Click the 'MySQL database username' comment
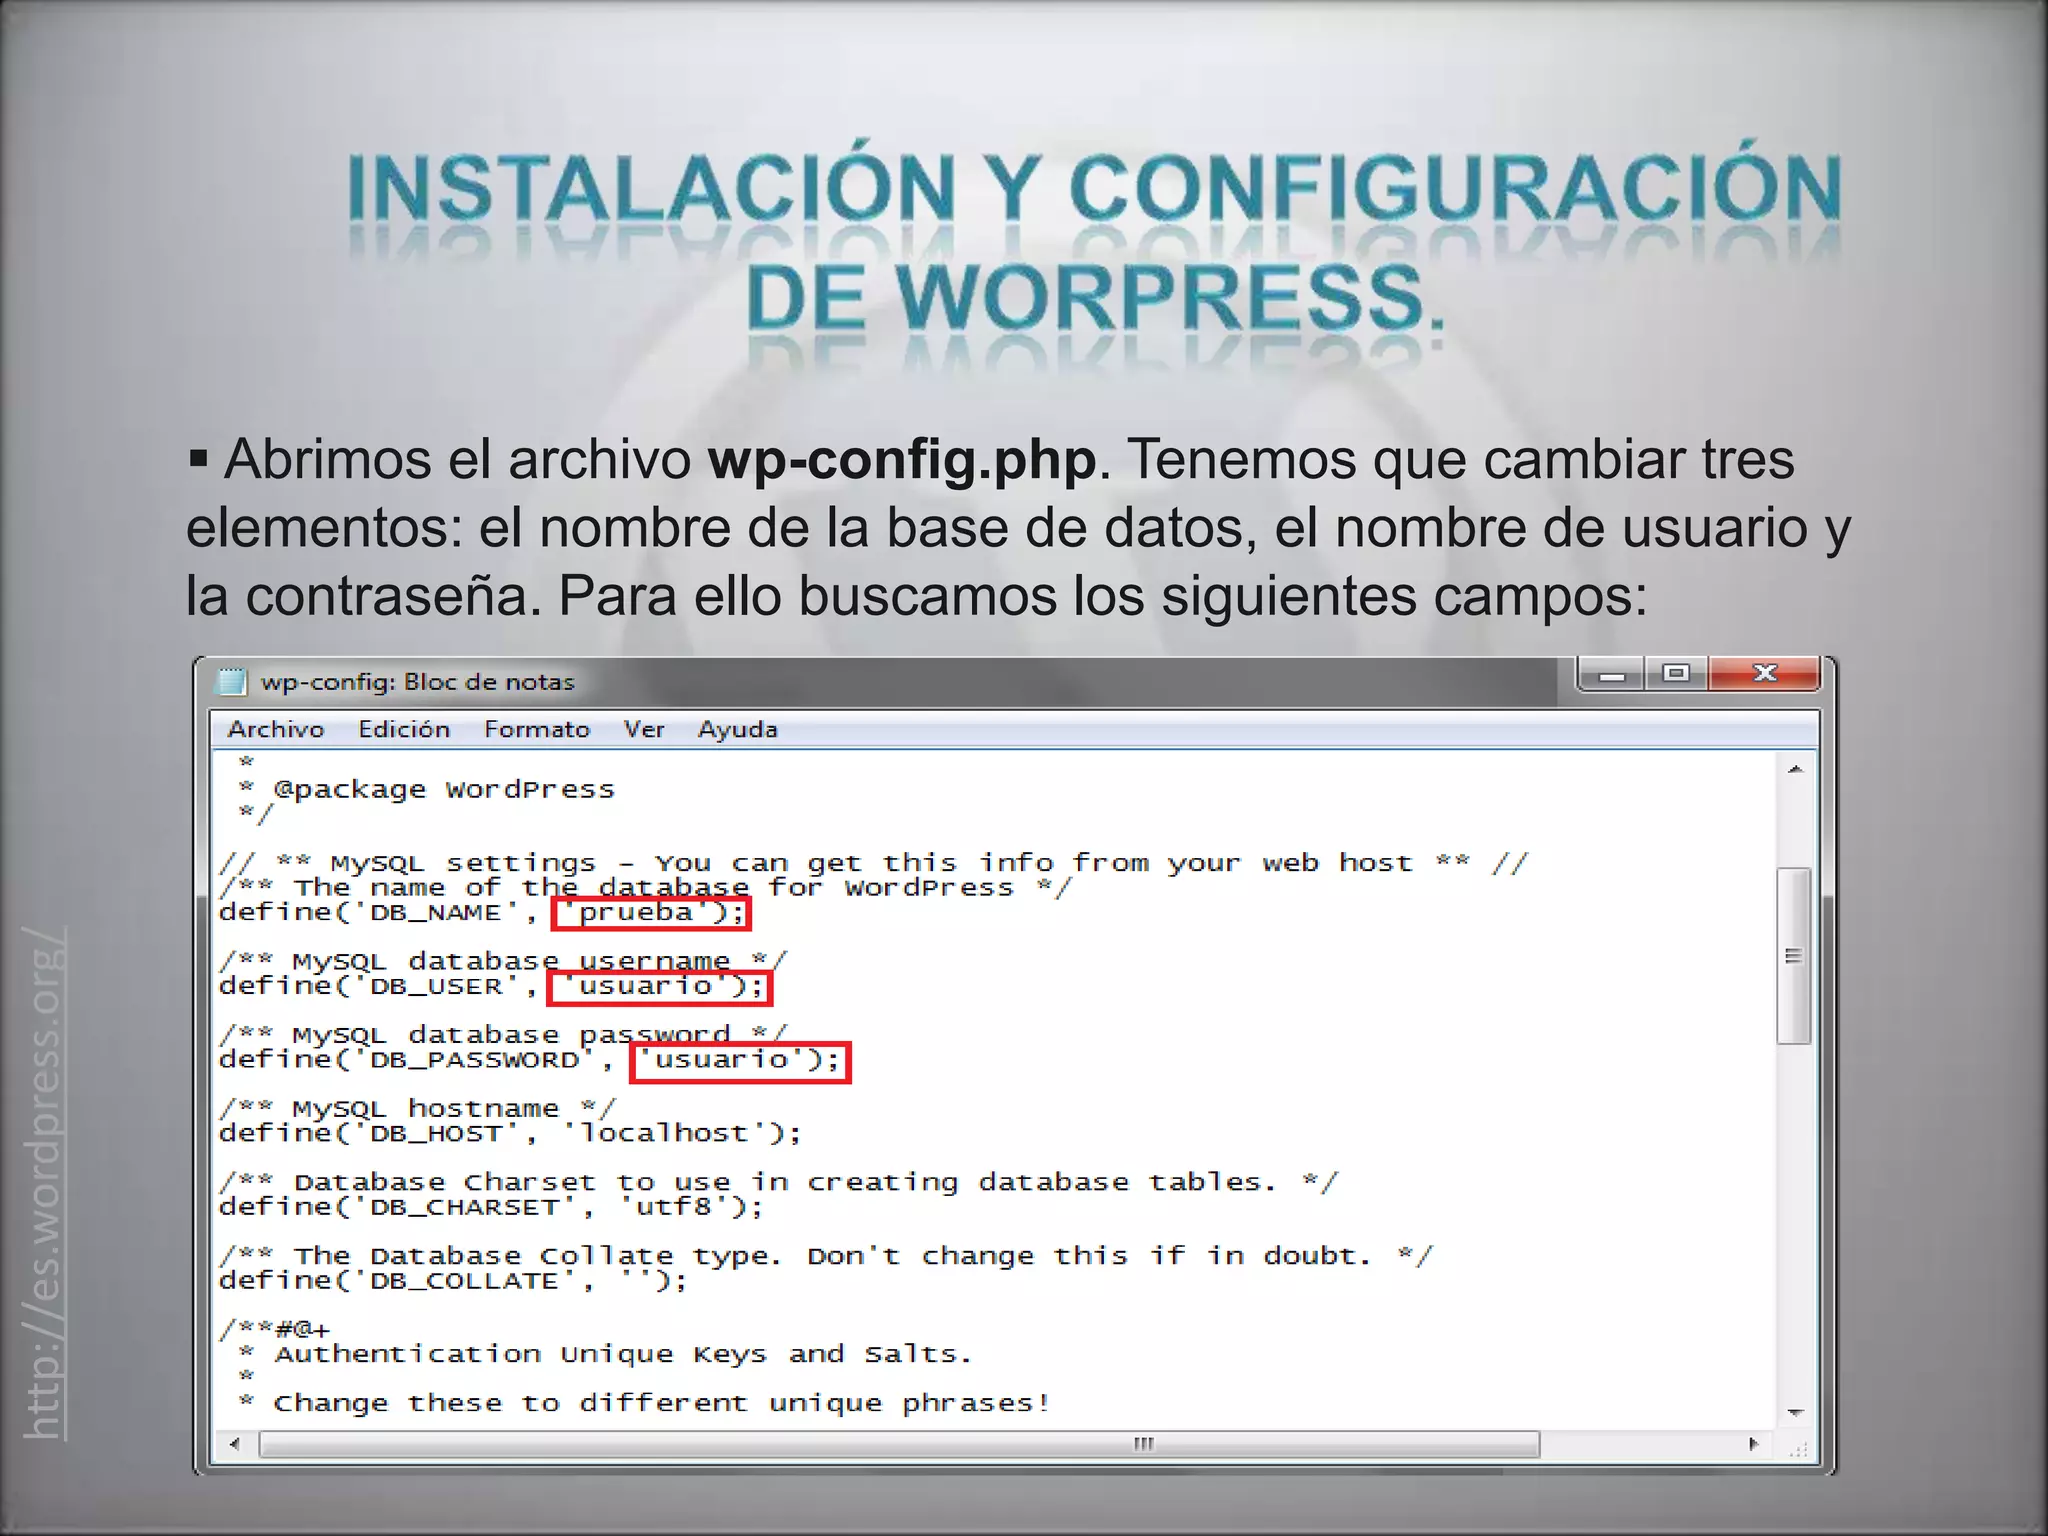Image resolution: width=2048 pixels, height=1536 pixels. point(503,961)
